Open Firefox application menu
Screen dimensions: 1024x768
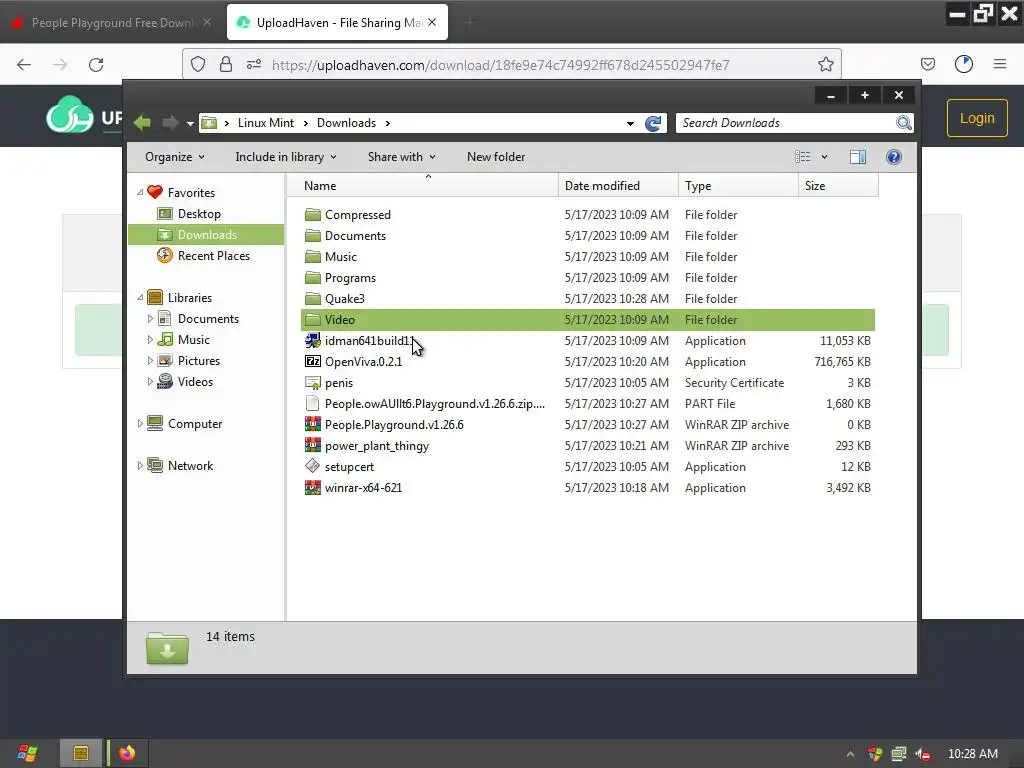tap(1000, 64)
